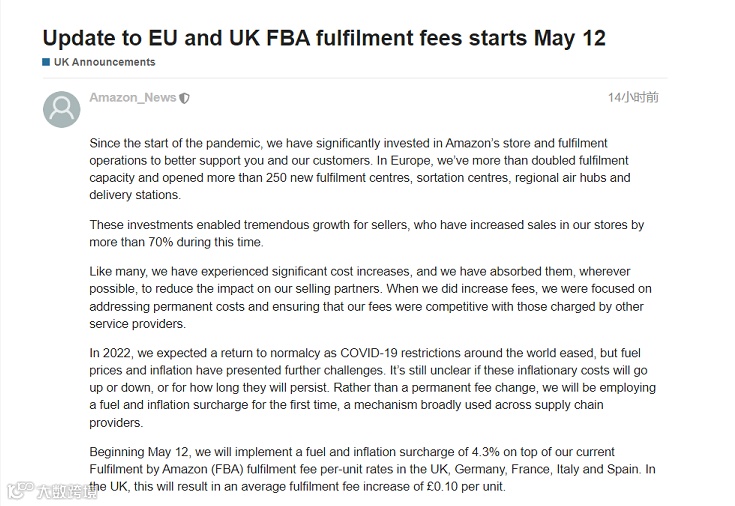Click the shield badge beside Amazon_News

(x=185, y=98)
